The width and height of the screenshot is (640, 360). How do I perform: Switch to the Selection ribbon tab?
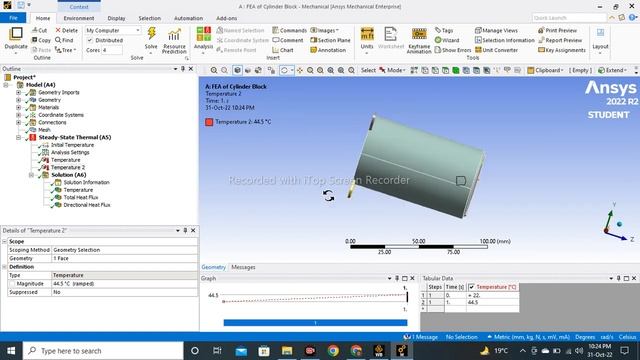pos(149,18)
